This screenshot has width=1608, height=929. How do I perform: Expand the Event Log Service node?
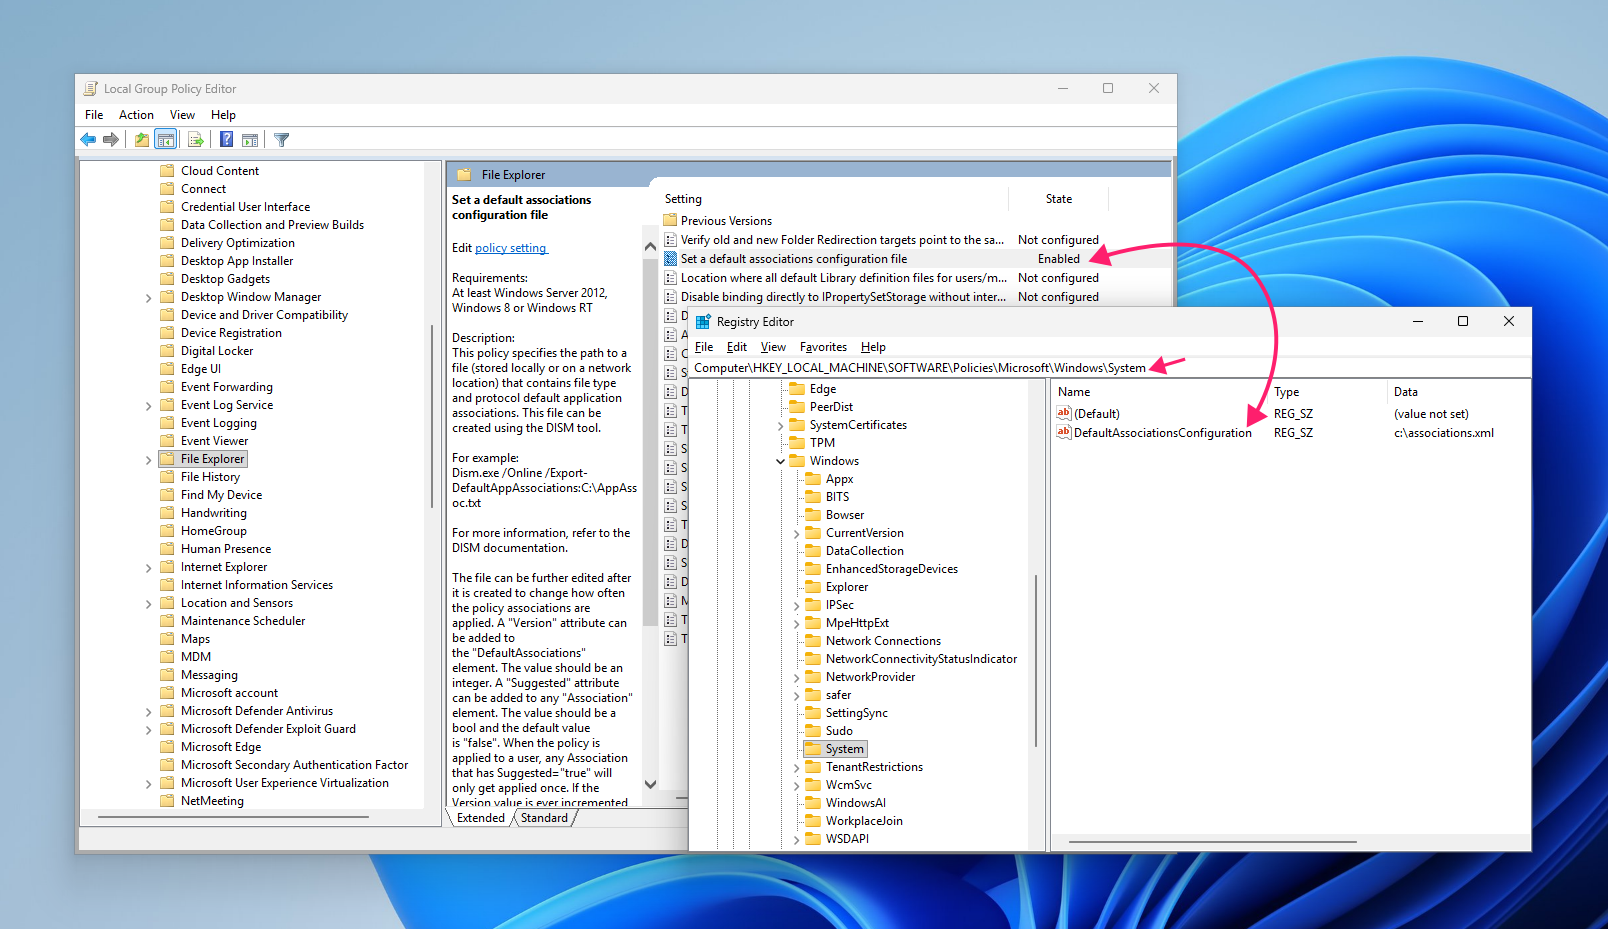coord(149,405)
